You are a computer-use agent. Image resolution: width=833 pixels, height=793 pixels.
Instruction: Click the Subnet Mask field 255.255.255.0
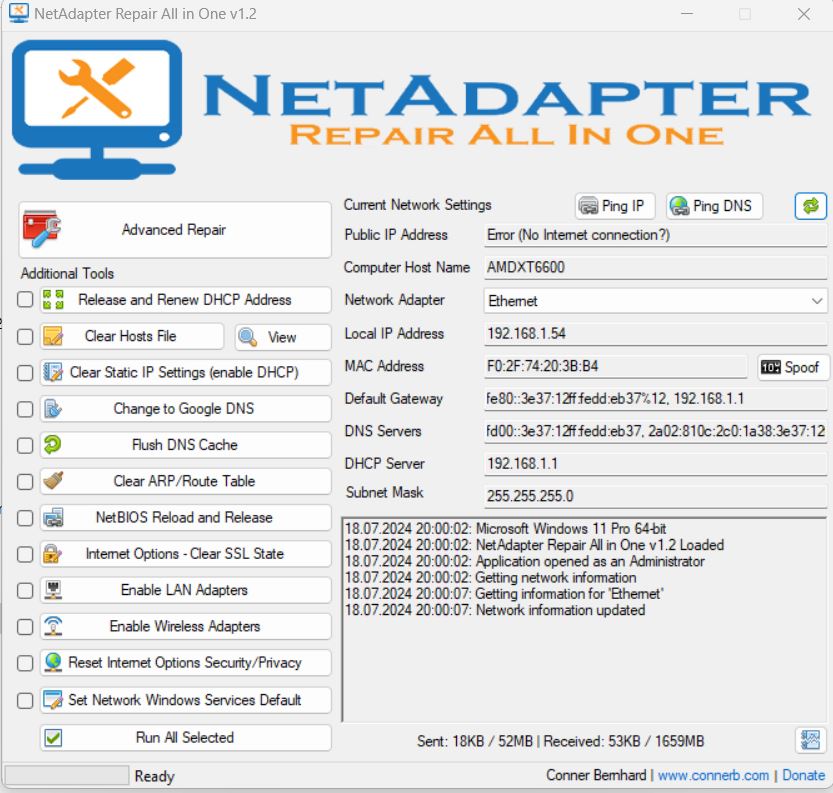pos(655,496)
